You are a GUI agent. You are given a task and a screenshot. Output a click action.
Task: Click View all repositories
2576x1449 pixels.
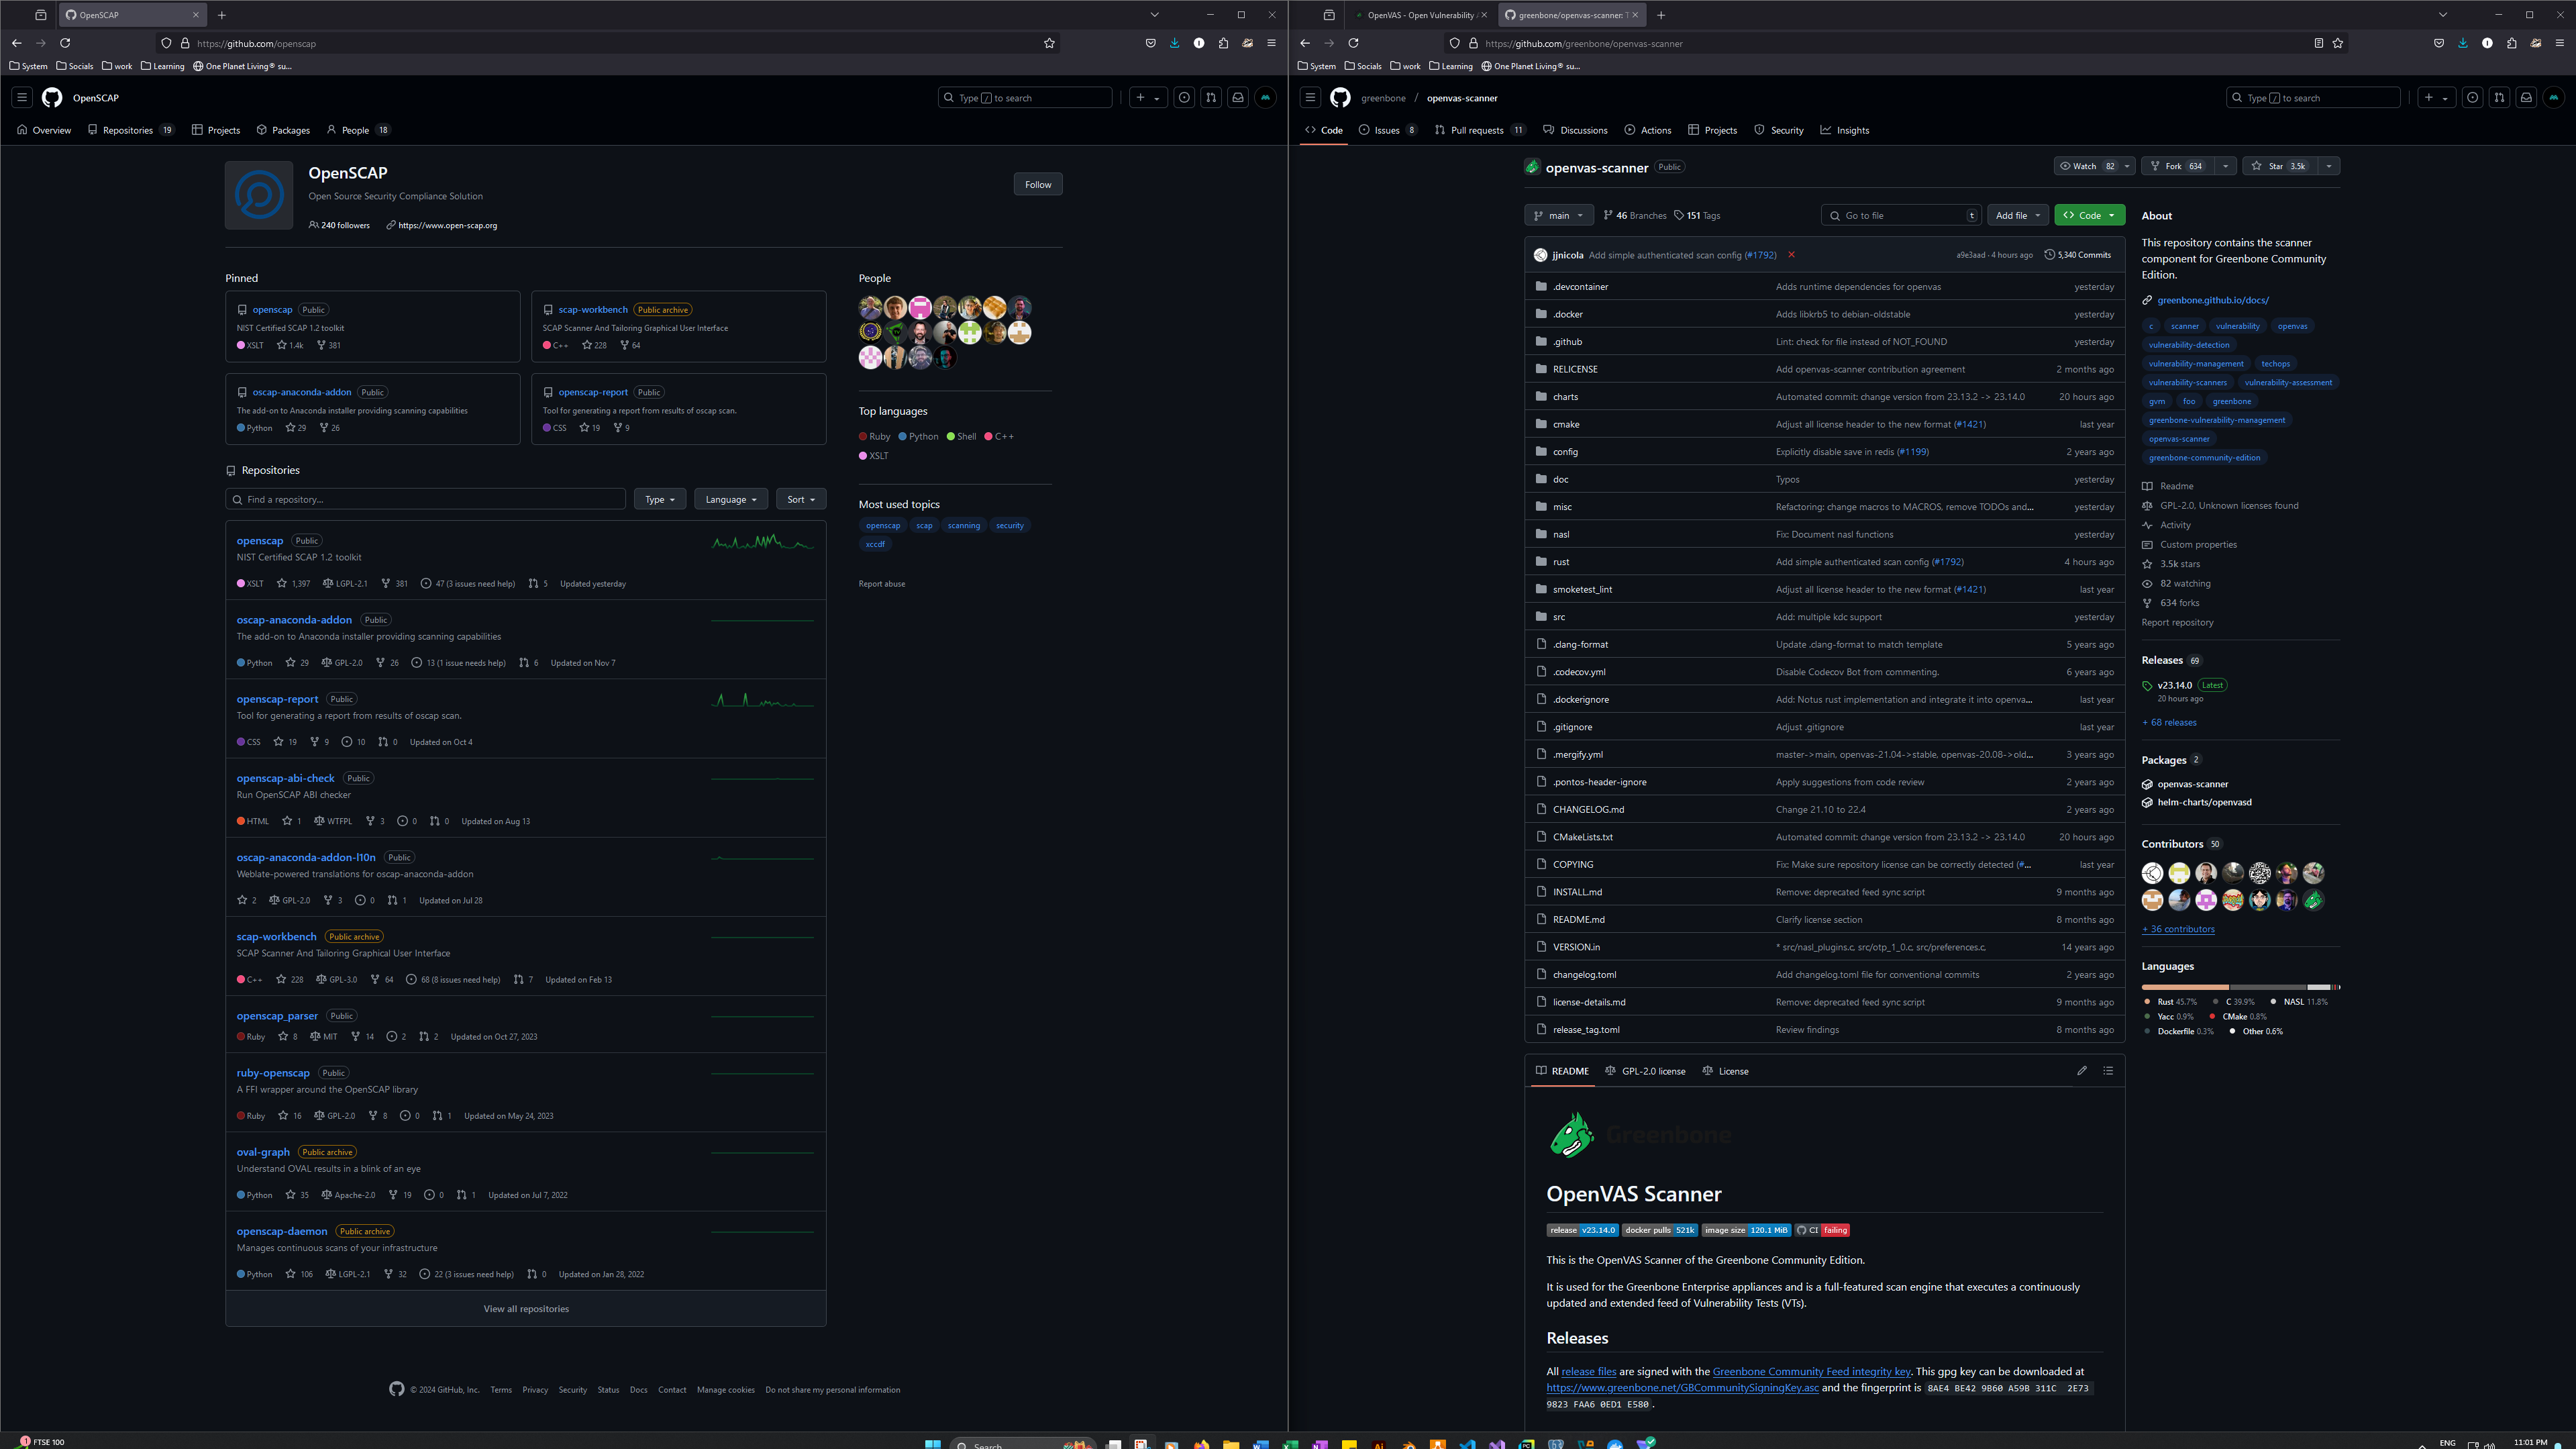coord(526,1309)
